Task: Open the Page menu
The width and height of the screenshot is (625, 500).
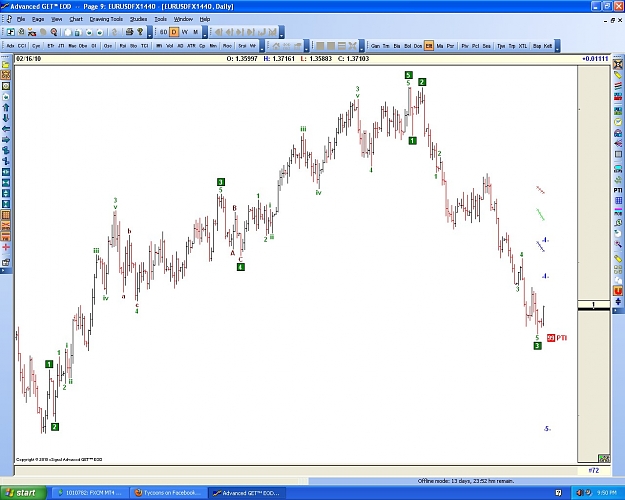Action: 38,19
